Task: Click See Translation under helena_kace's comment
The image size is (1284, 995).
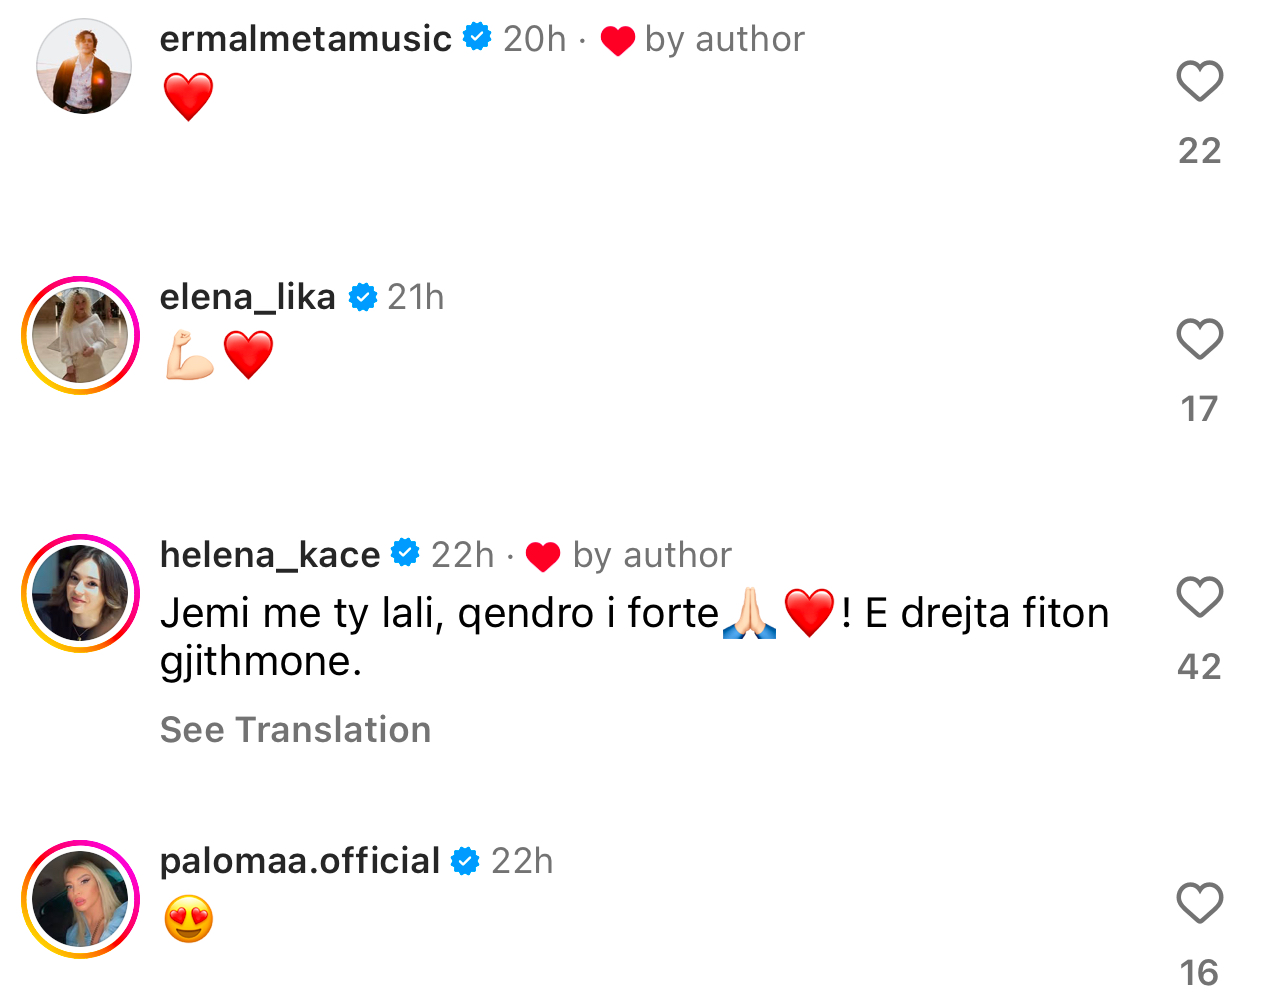Action: point(295,730)
